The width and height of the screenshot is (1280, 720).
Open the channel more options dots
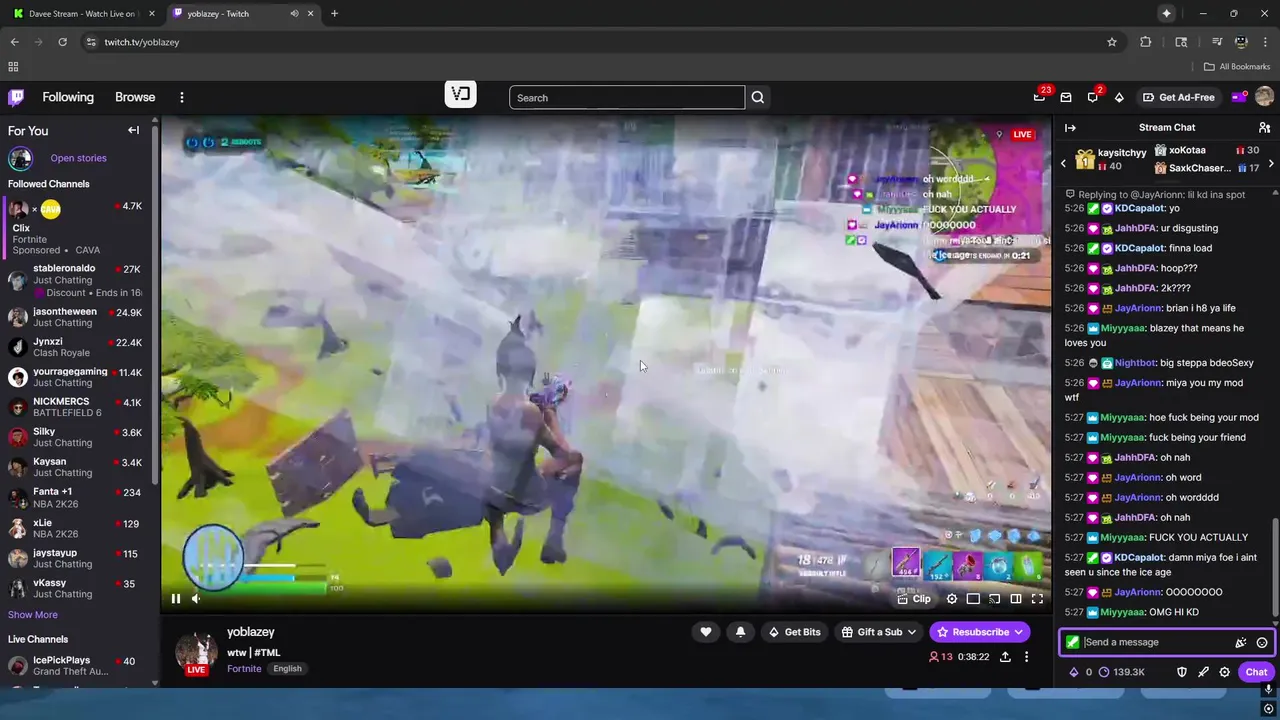1026,657
